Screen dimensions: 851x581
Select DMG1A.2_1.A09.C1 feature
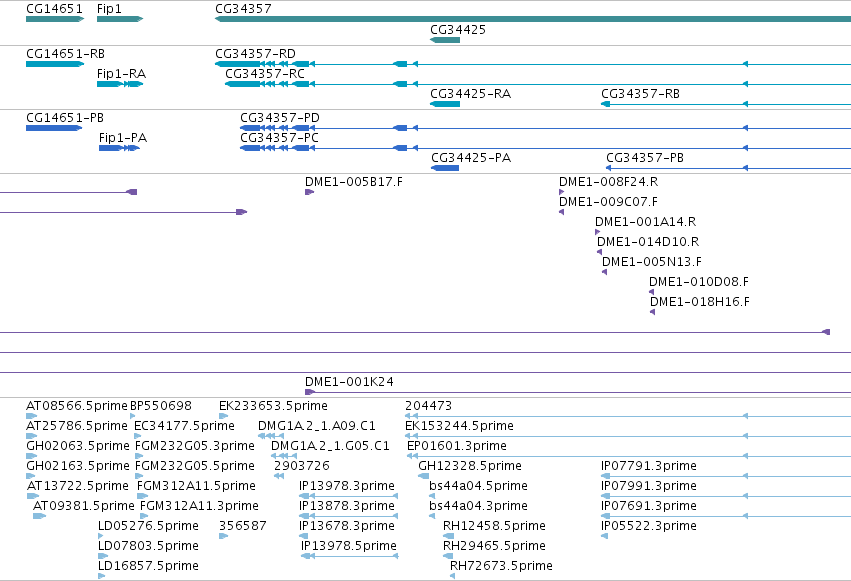pos(271,436)
